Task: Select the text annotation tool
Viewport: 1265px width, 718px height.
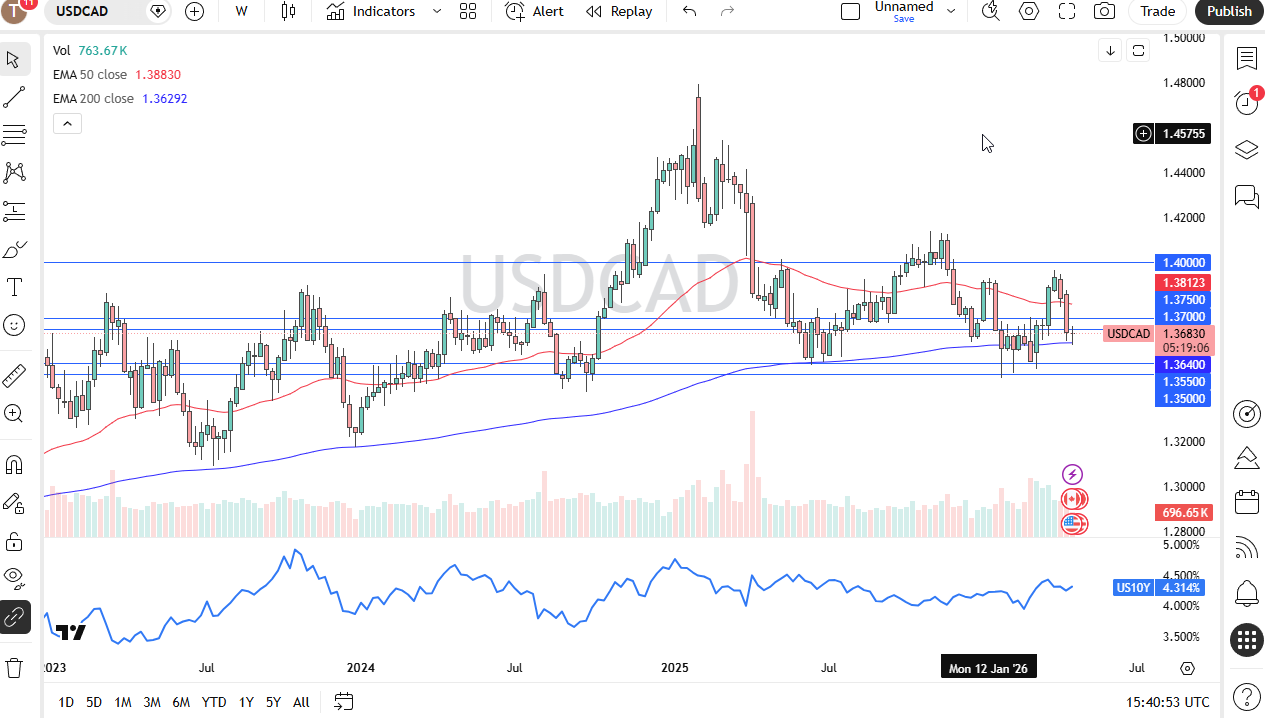Action: point(14,288)
